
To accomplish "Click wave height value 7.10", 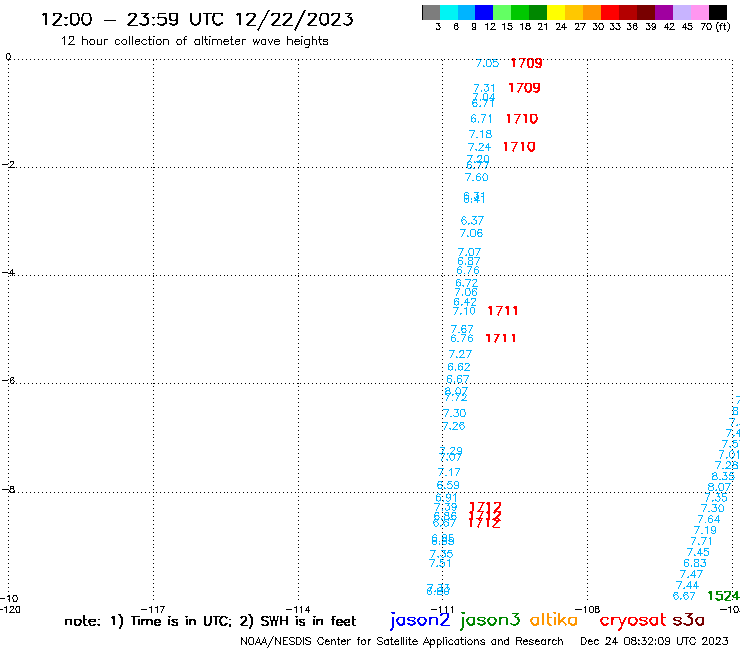I will pyautogui.click(x=464, y=311).
